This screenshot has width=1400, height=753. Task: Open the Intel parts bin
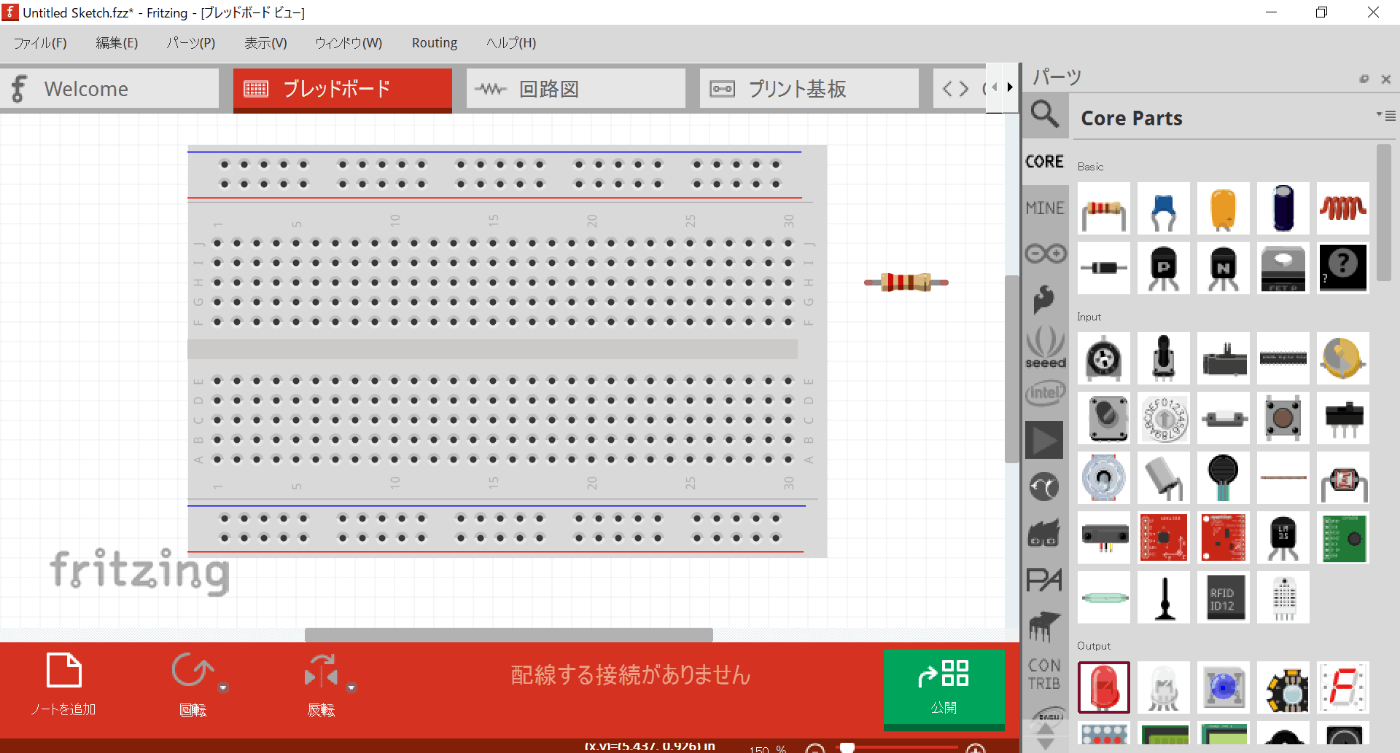(x=1044, y=394)
